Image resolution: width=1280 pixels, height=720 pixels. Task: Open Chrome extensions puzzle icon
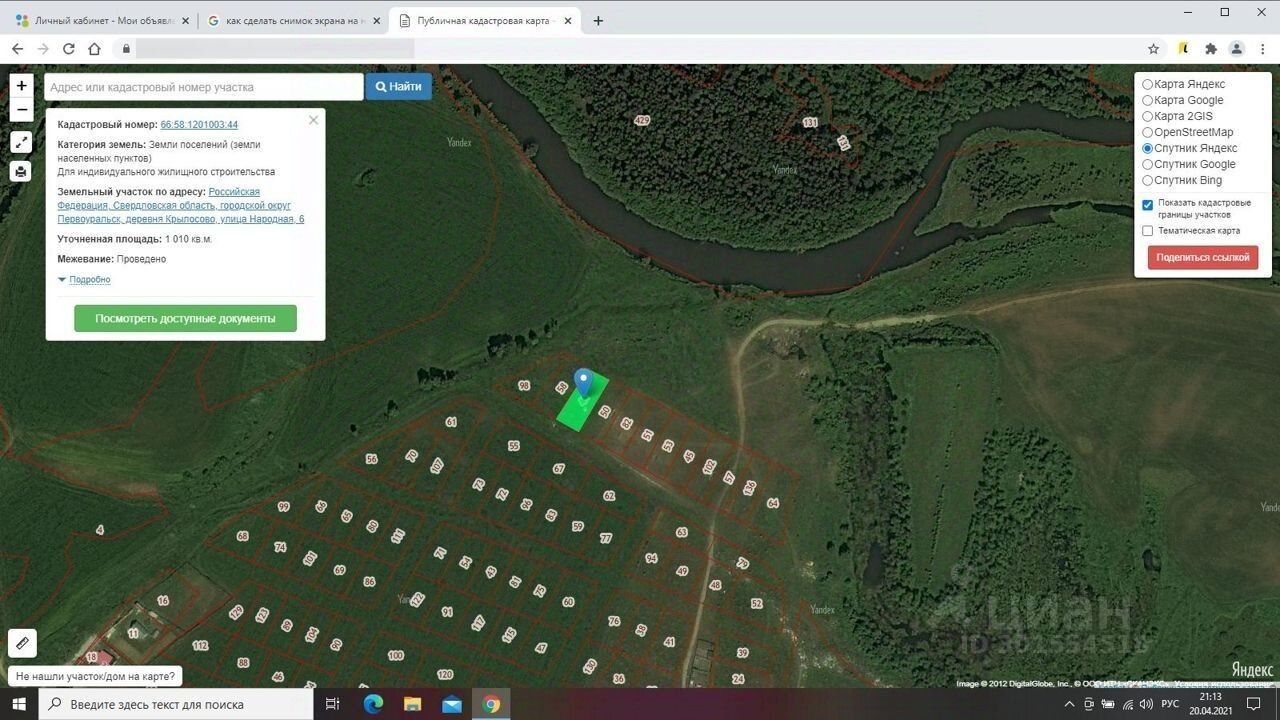(x=1211, y=48)
